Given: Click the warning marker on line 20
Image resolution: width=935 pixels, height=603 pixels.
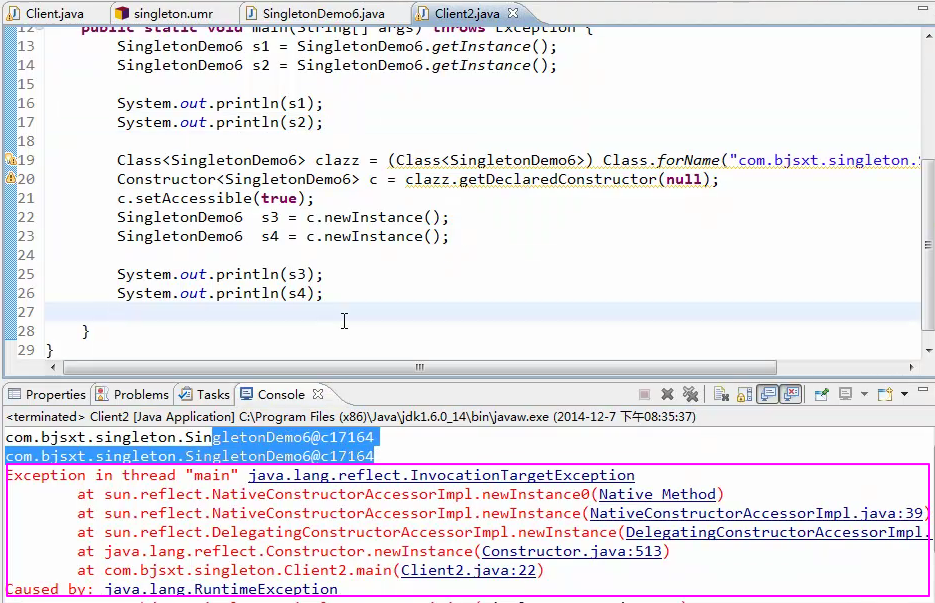Looking at the screenshot, I should (10, 179).
